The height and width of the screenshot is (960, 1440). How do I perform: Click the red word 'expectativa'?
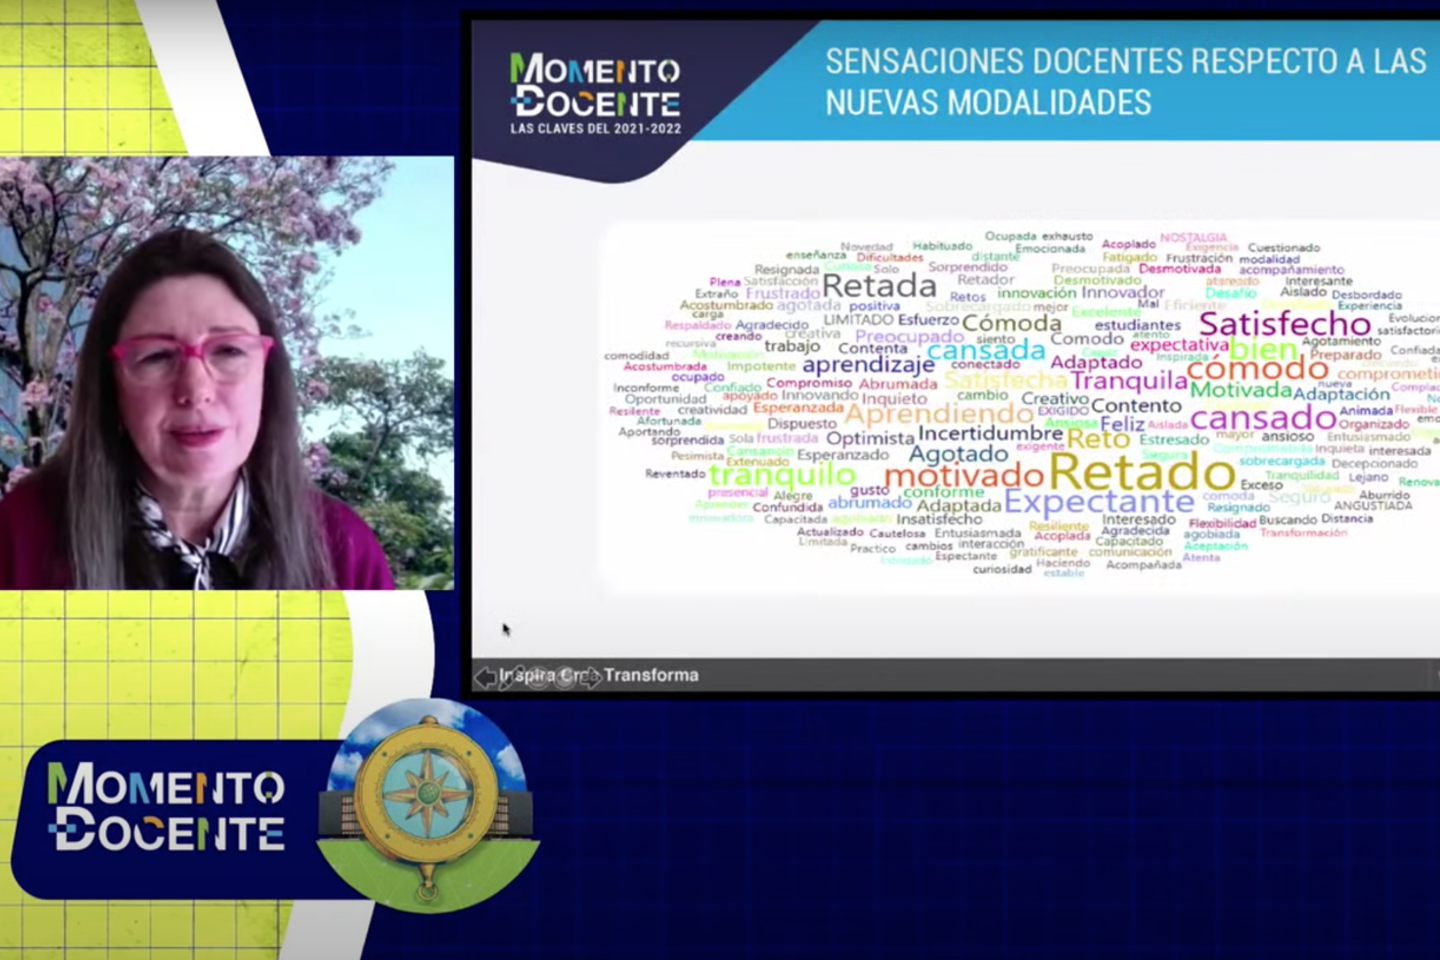tap(1179, 345)
